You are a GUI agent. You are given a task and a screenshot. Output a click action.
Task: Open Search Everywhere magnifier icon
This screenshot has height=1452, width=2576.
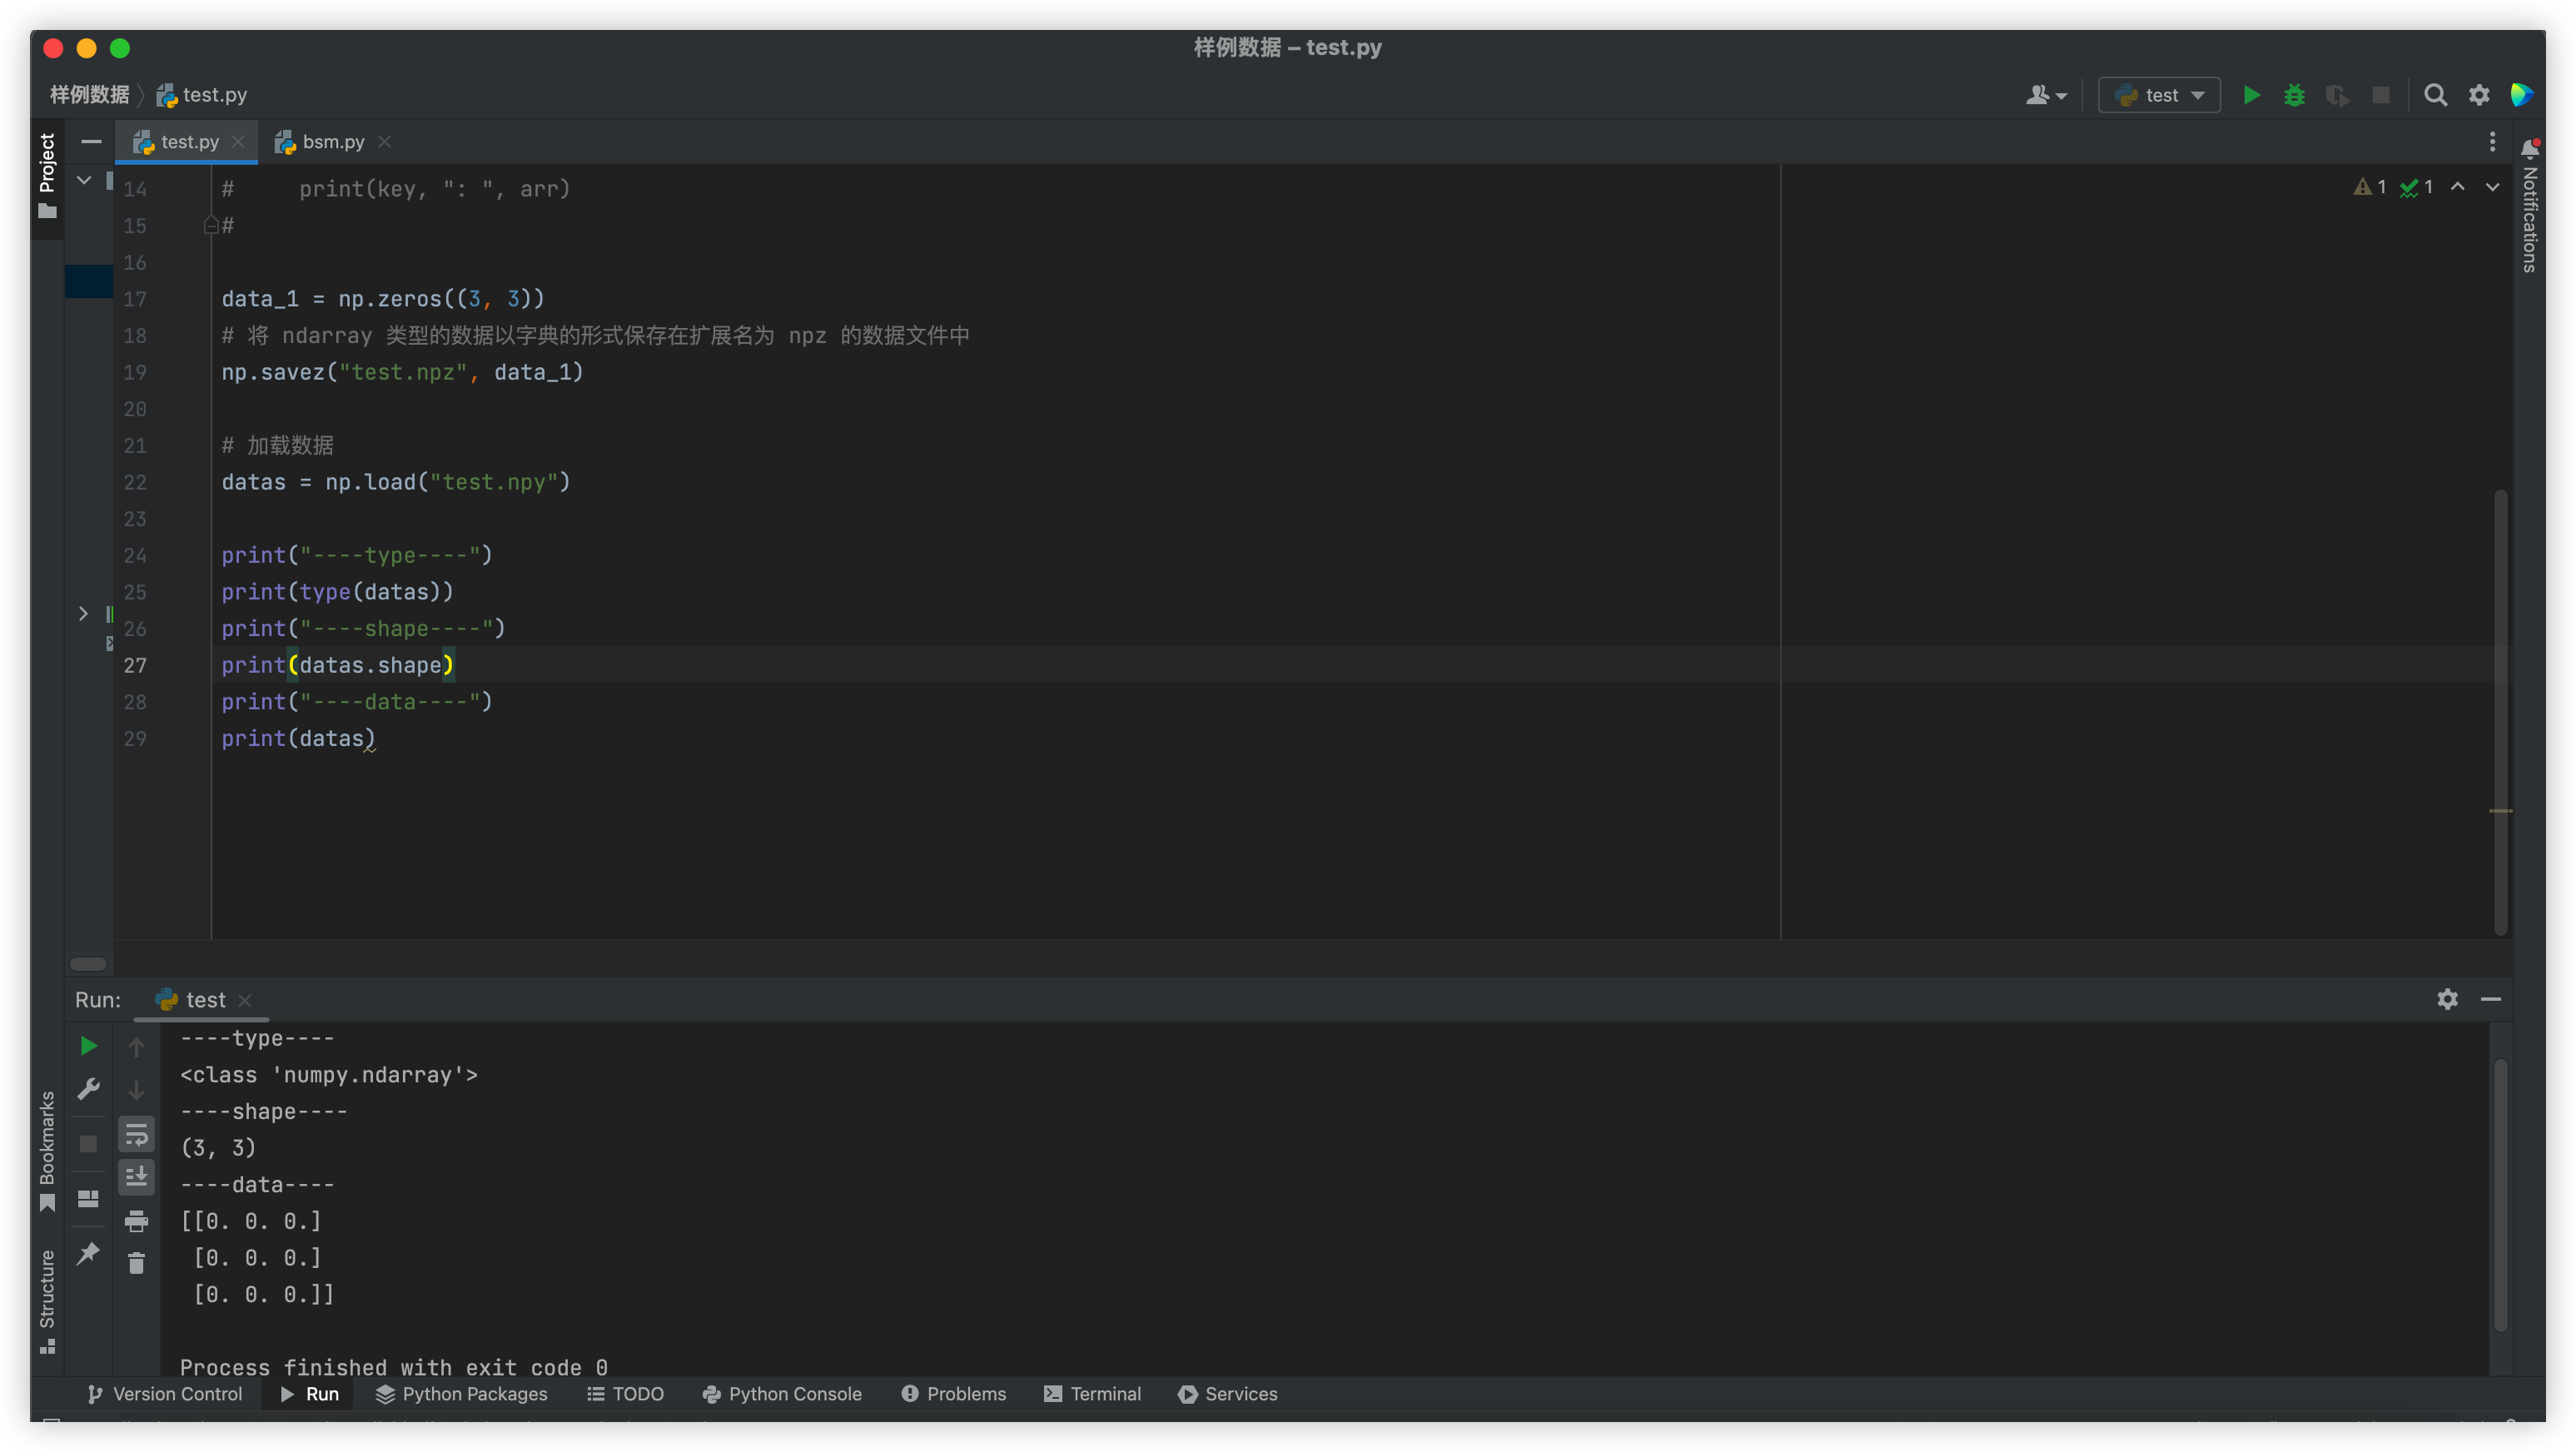(2435, 95)
